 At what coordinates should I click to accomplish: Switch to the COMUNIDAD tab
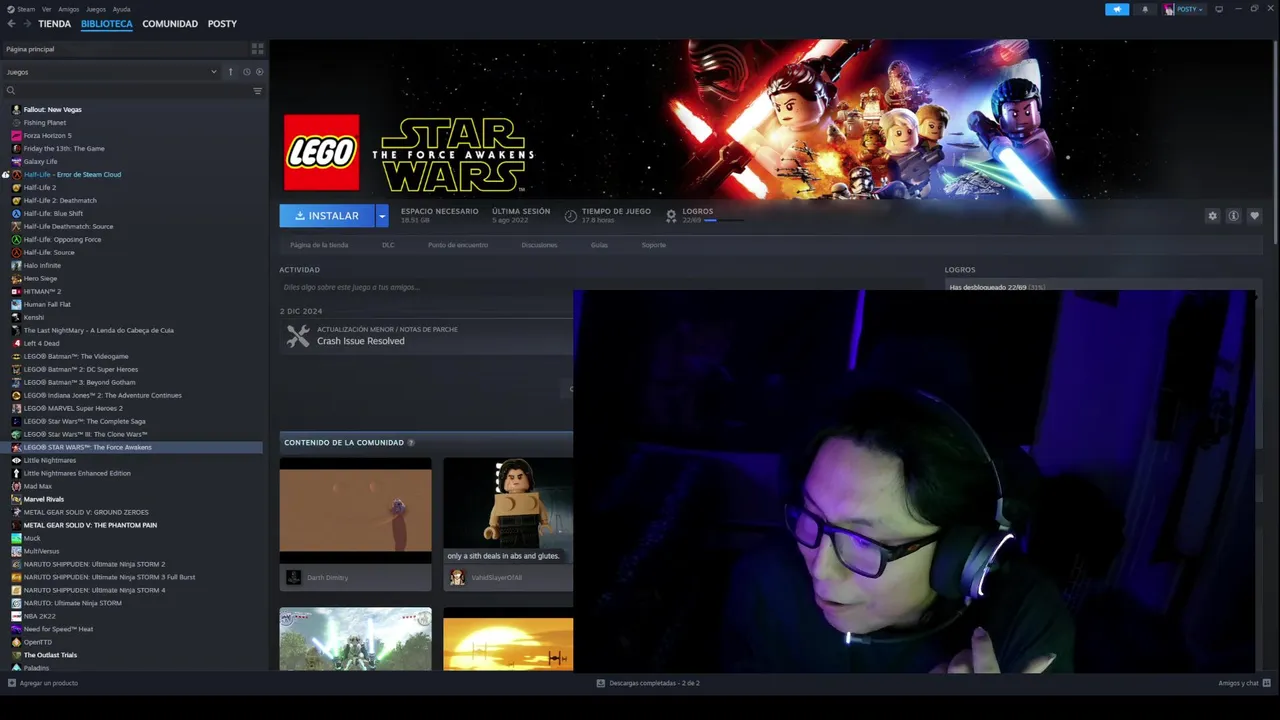[170, 24]
